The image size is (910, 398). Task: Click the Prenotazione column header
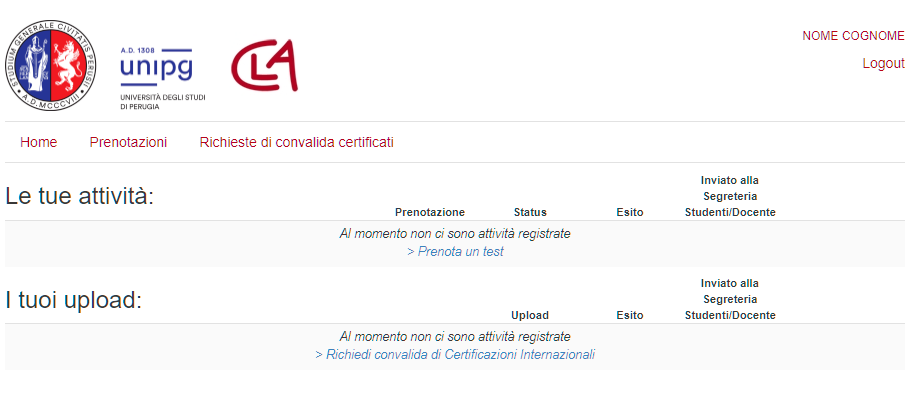pyautogui.click(x=430, y=212)
